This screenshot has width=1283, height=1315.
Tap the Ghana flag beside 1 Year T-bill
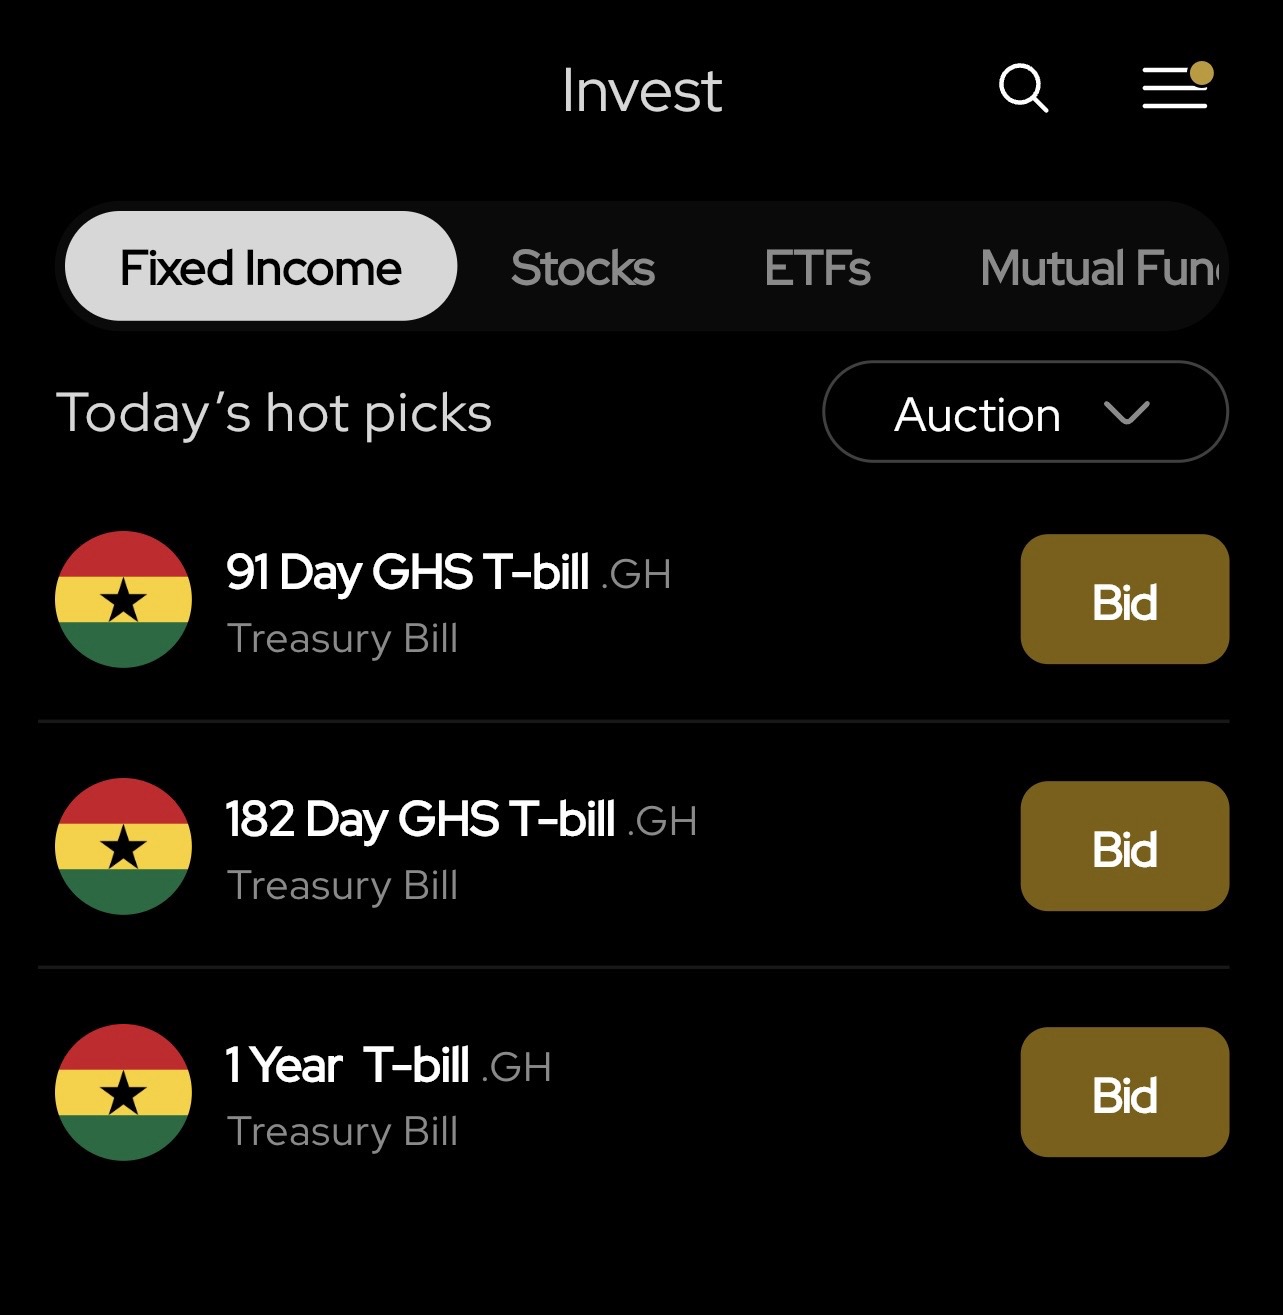pyautogui.click(x=123, y=1092)
